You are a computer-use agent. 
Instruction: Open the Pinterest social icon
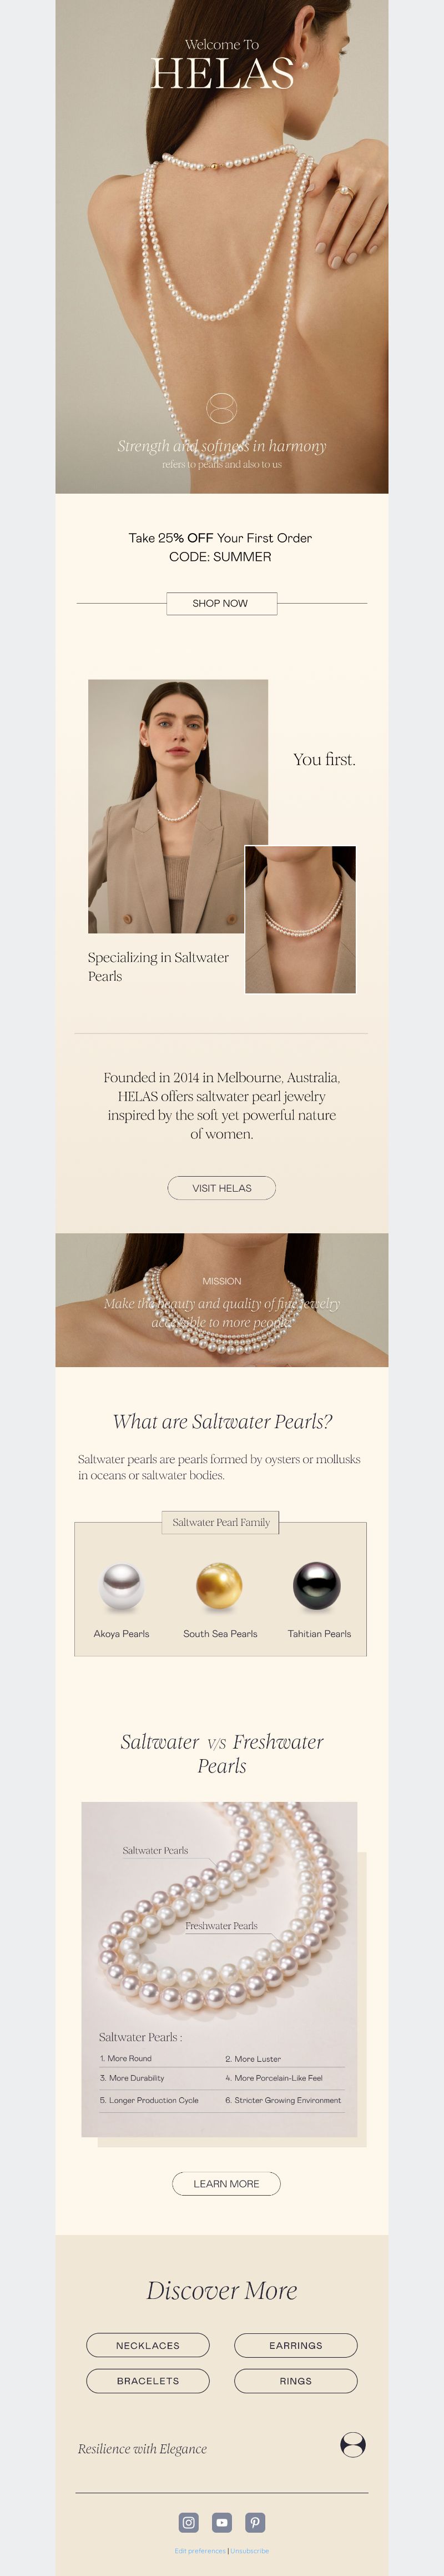pos(256,2522)
